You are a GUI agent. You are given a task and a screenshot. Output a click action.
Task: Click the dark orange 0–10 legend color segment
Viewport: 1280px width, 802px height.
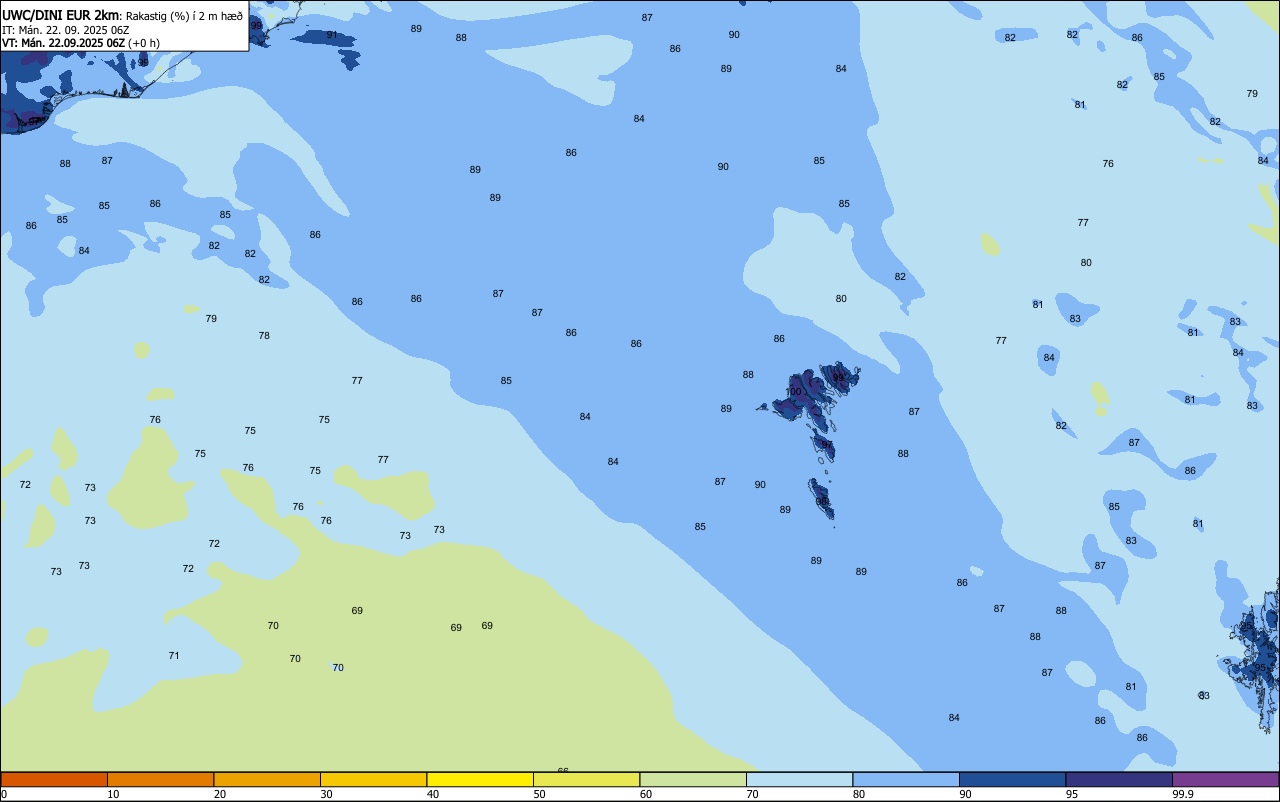click(54, 779)
